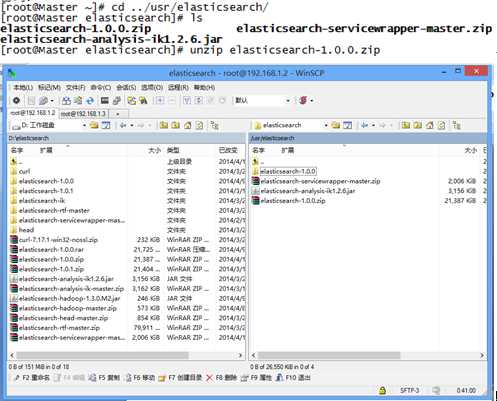
Task: Open the 标记(M) menu
Action: (49, 88)
